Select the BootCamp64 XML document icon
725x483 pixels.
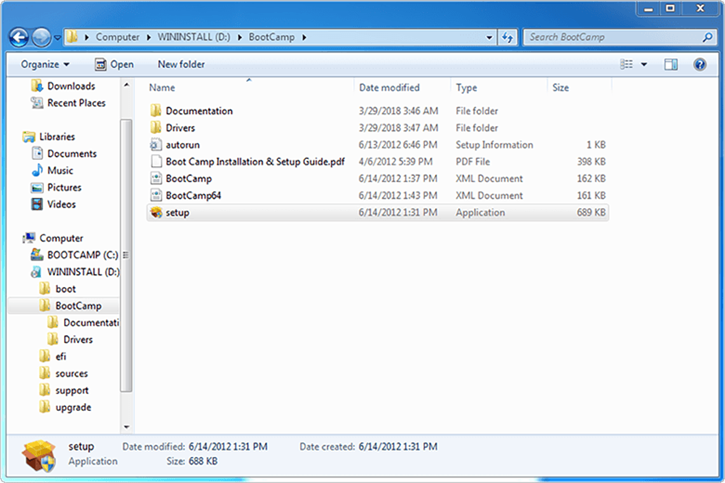[156, 196]
